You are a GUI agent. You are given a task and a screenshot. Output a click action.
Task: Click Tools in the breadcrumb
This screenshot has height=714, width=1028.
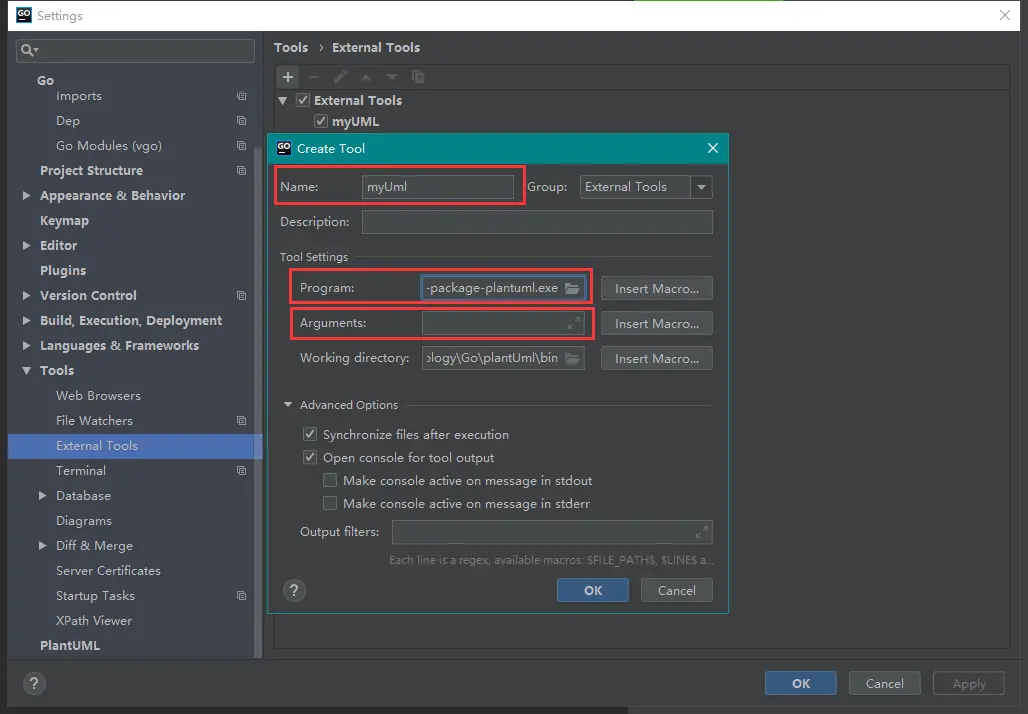(x=291, y=48)
